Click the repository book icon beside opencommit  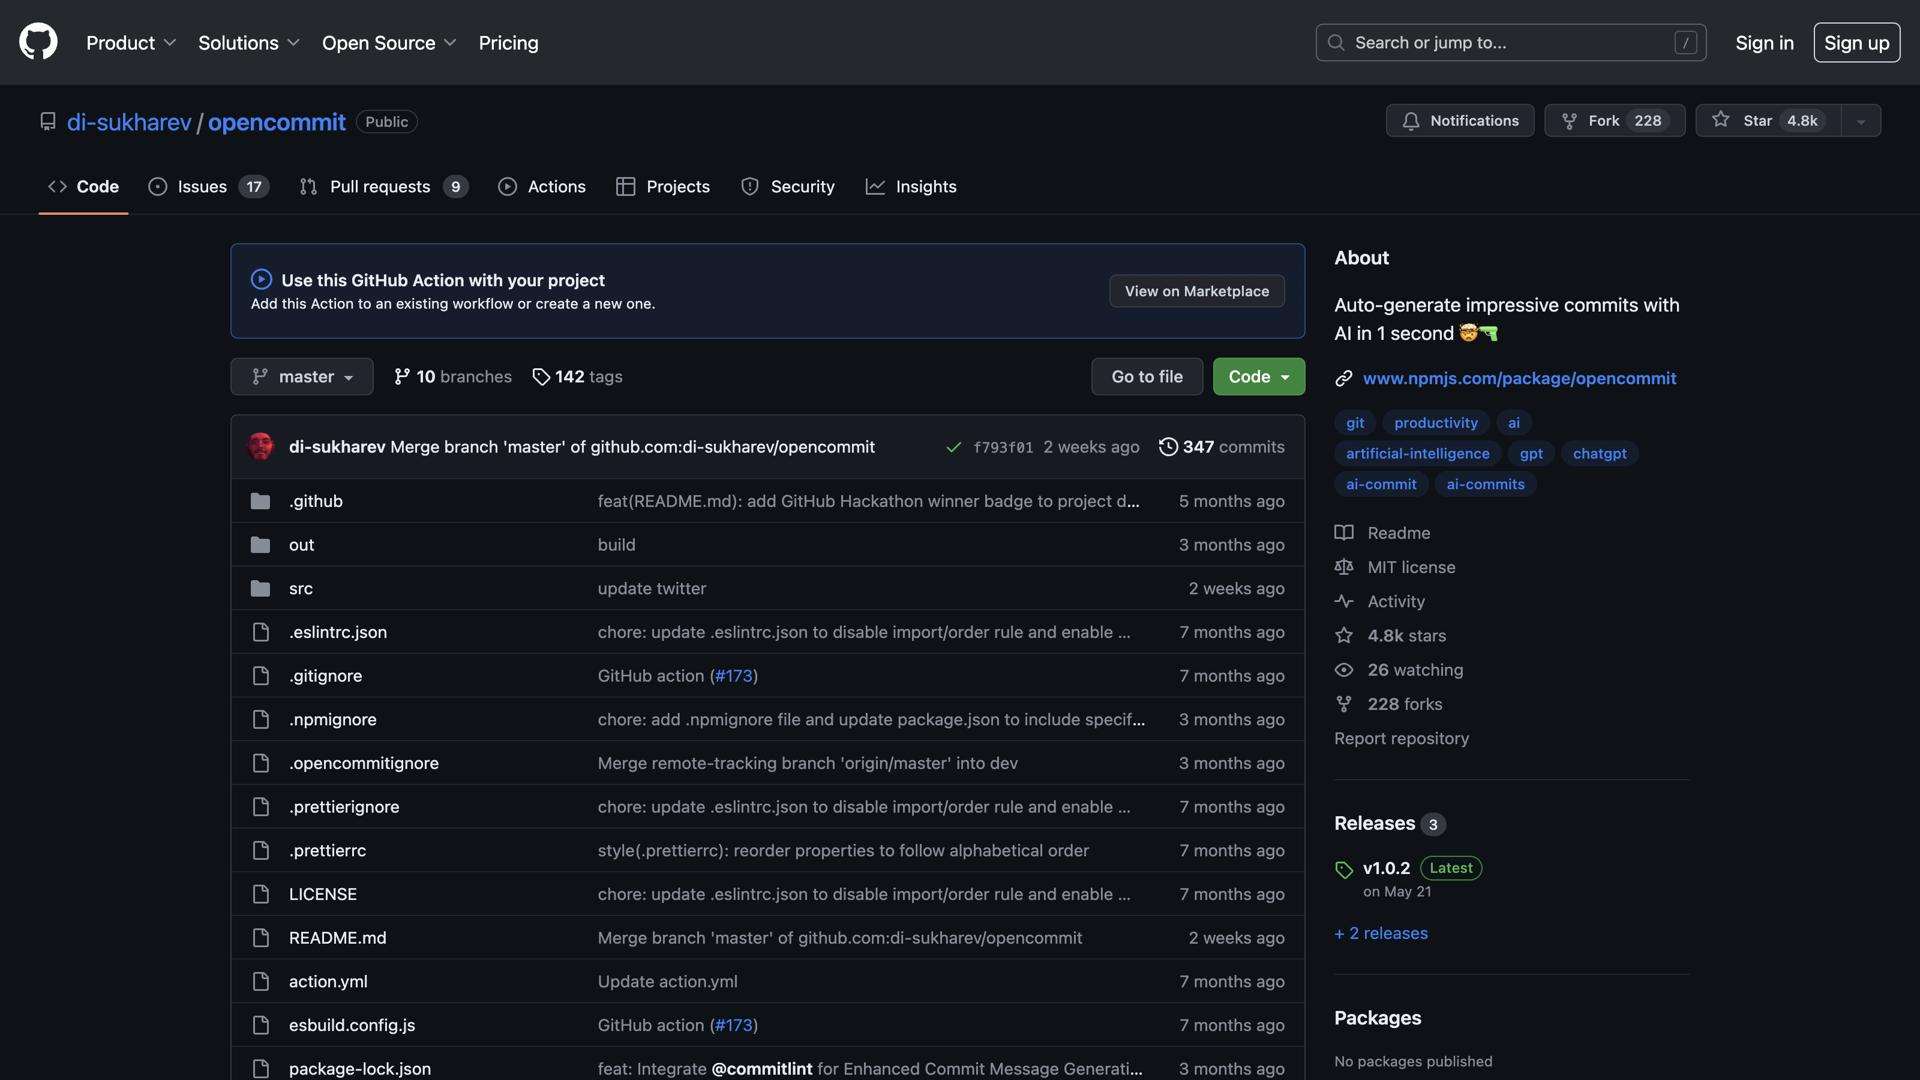(48, 121)
